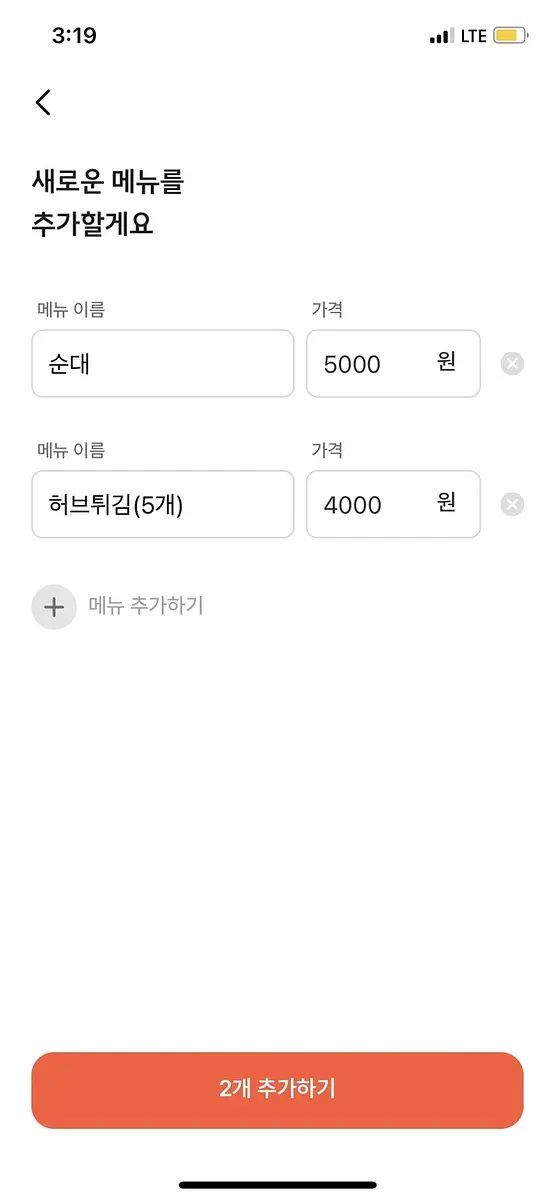Tap the 원 unit beside 4000
The width and height of the screenshot is (555, 1200).
click(447, 503)
